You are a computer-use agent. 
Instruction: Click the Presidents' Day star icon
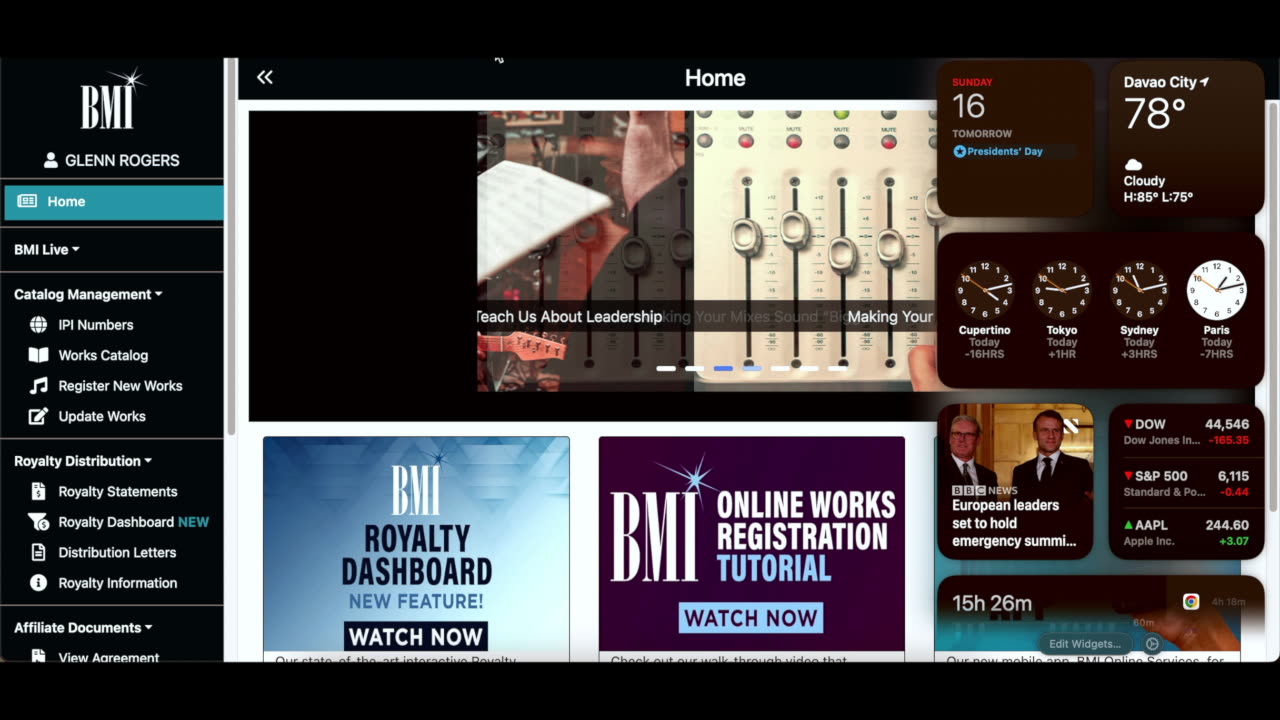pos(960,151)
